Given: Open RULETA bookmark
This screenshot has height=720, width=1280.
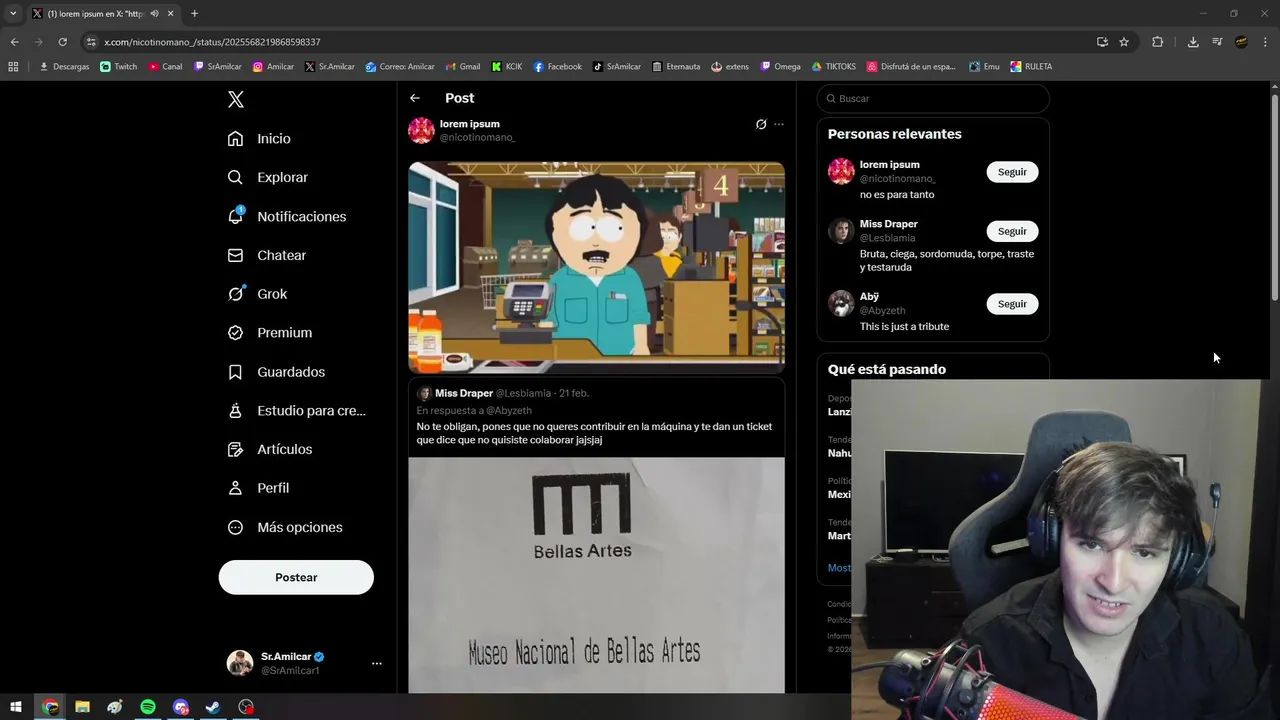Looking at the screenshot, I should pos(1031,67).
